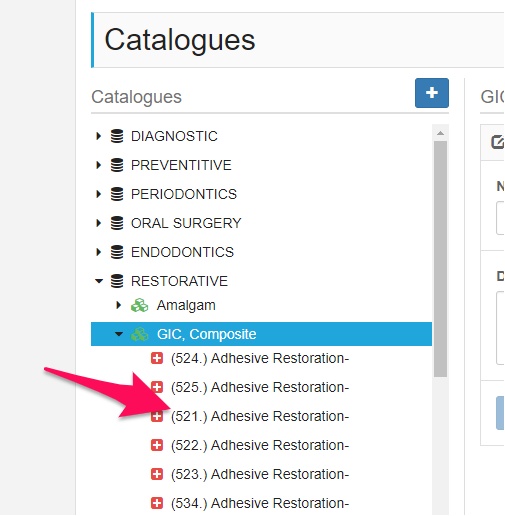Click the DIAGNOSTIC database stack icon
The image size is (505, 516).
pyautogui.click(x=117, y=136)
